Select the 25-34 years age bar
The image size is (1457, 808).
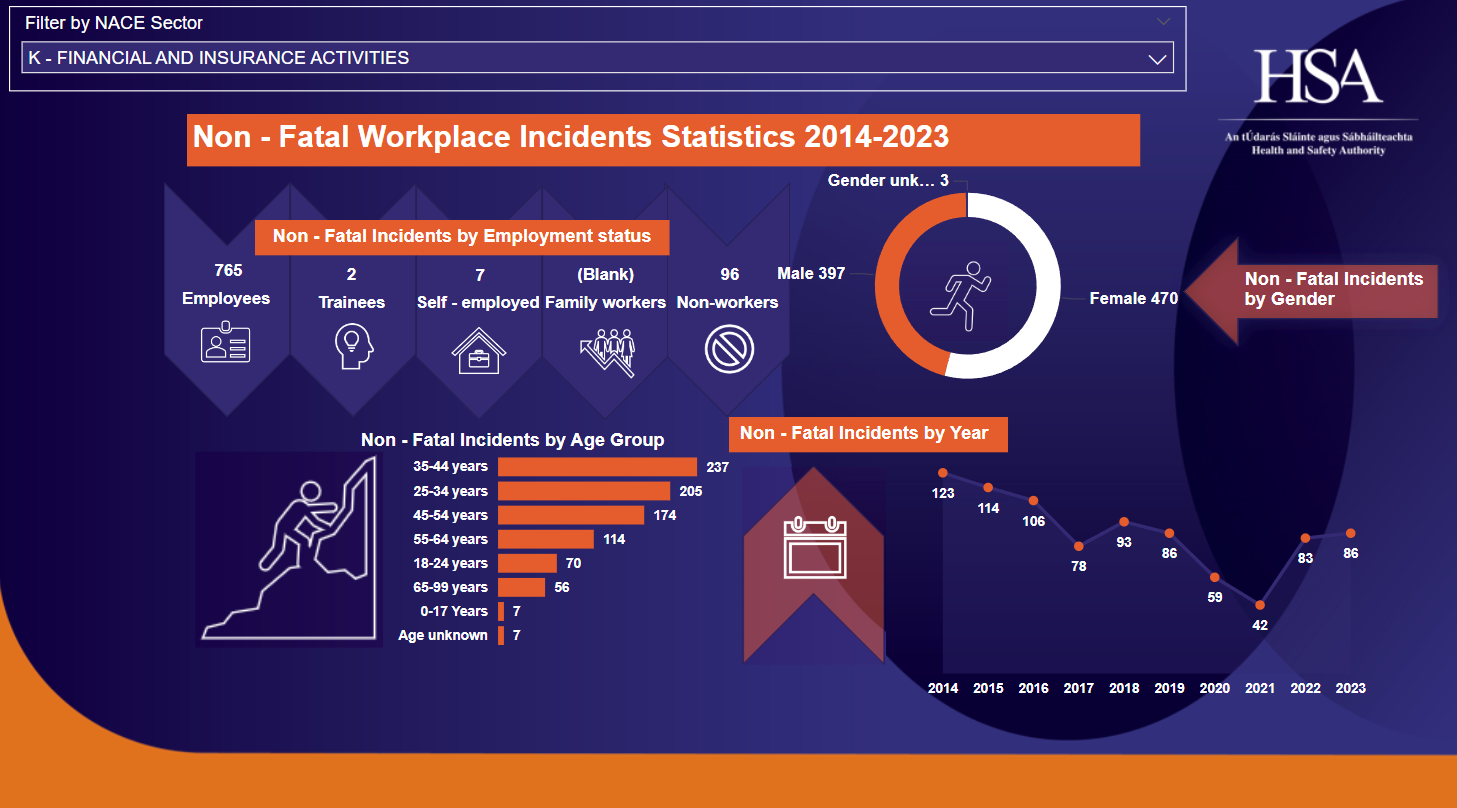[x=583, y=491]
